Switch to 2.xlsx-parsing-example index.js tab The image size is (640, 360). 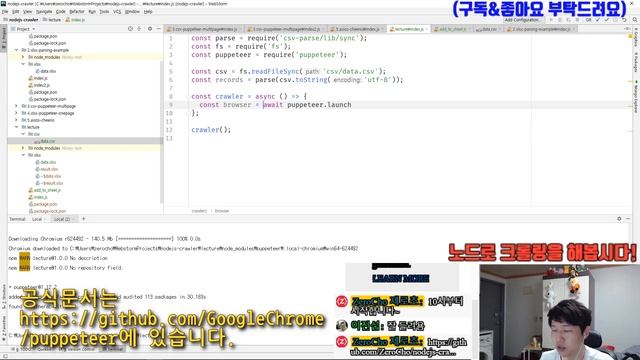click(540, 29)
